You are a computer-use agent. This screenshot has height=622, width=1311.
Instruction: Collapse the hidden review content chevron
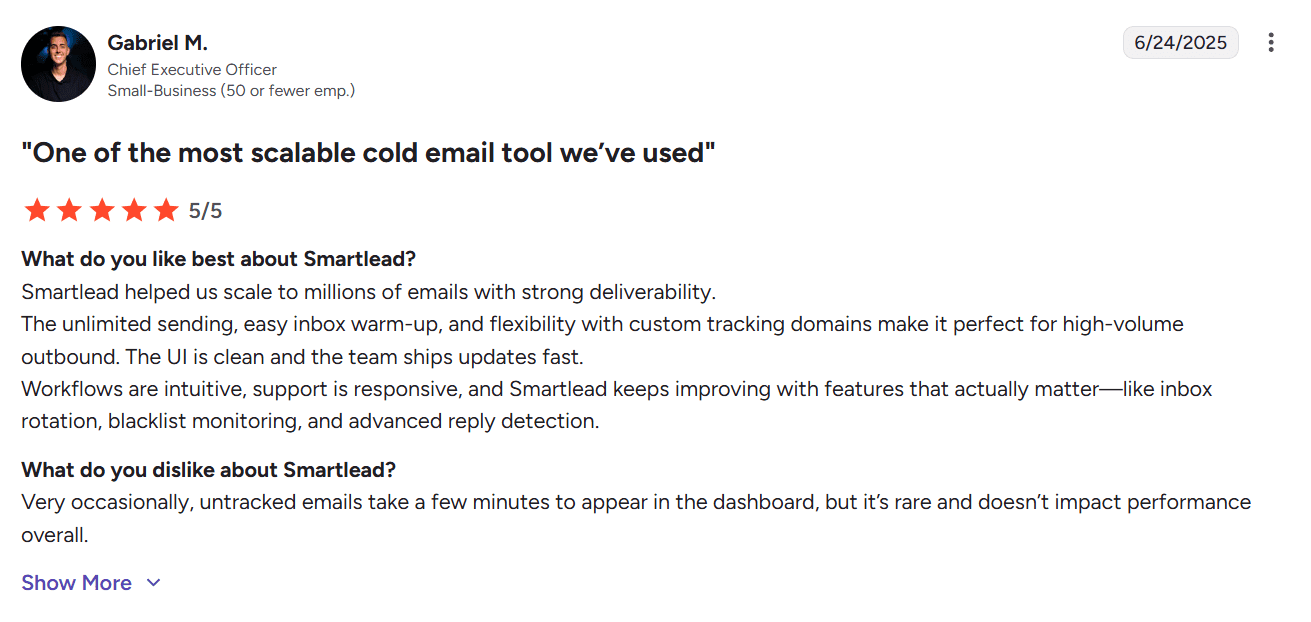[152, 582]
